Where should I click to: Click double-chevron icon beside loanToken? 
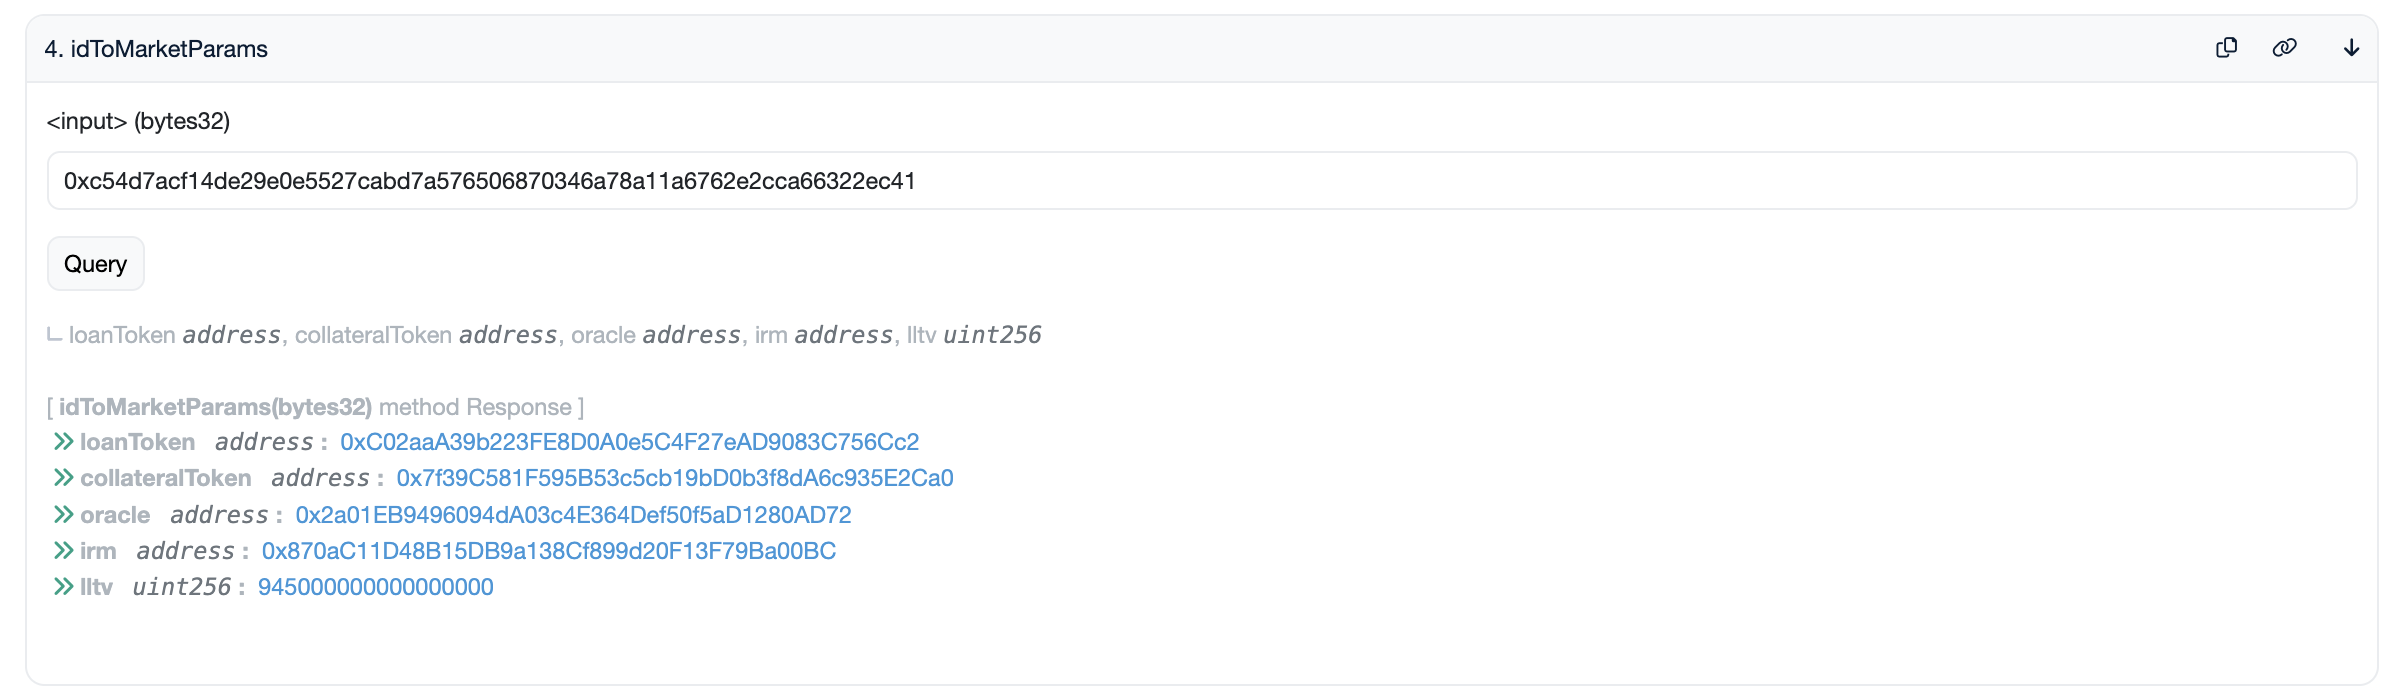[64, 442]
